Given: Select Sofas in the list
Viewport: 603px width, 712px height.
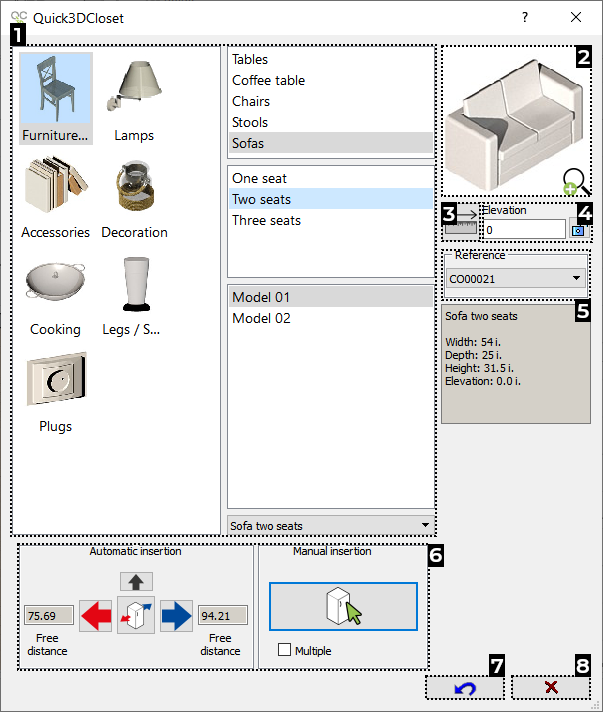Looking at the screenshot, I should pyautogui.click(x=331, y=143).
